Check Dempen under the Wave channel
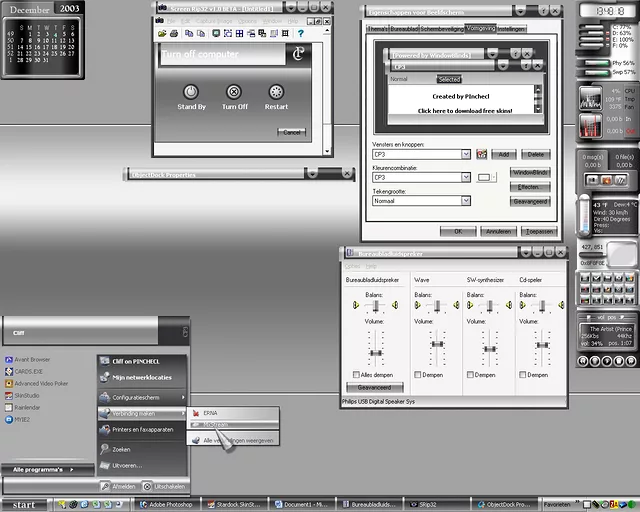This screenshot has width=640, height=512. pos(417,375)
